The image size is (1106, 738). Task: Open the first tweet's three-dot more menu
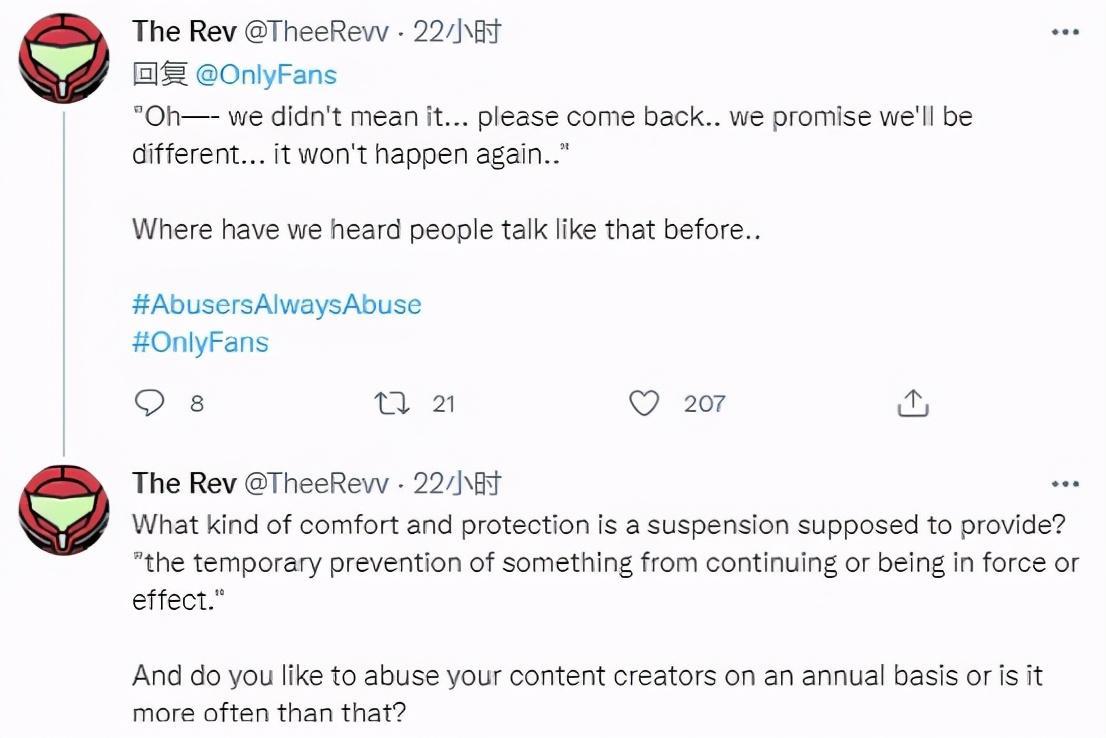(x=1065, y=32)
